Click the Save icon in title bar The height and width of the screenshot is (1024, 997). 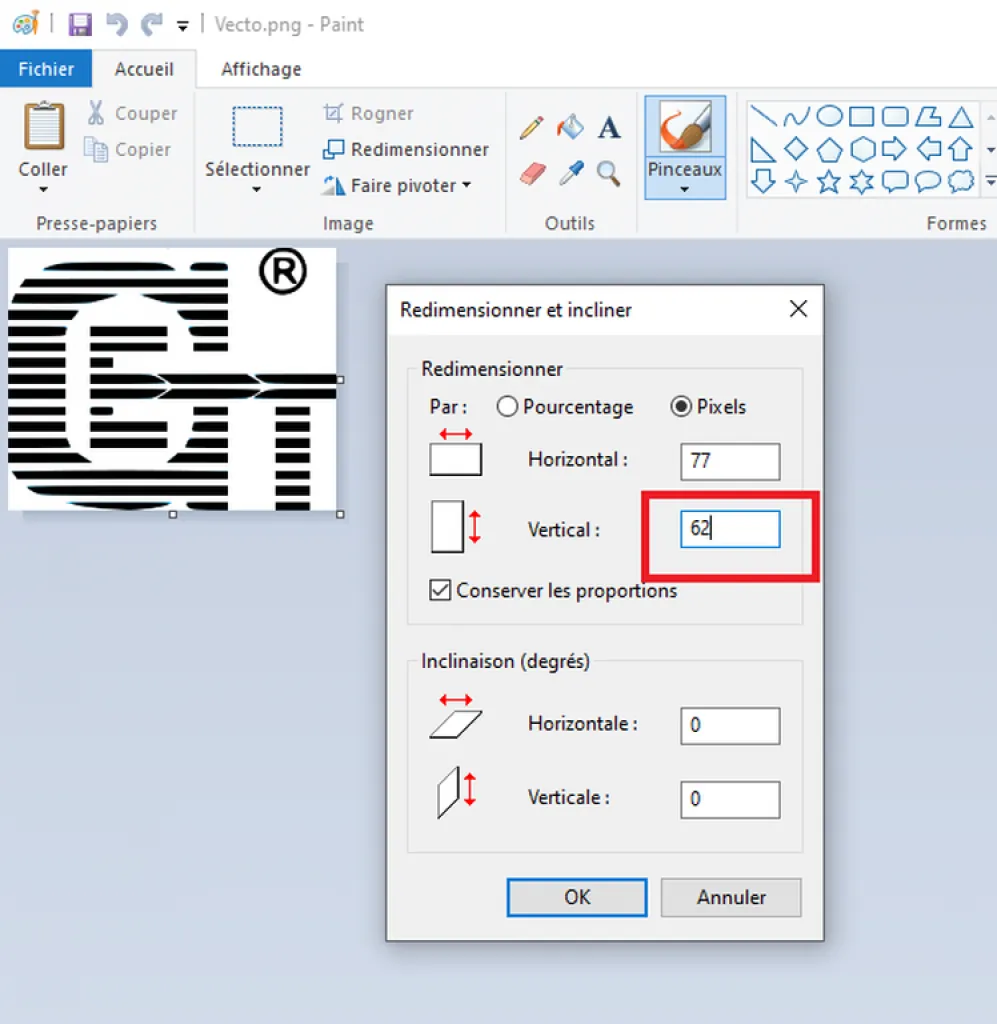click(x=80, y=25)
